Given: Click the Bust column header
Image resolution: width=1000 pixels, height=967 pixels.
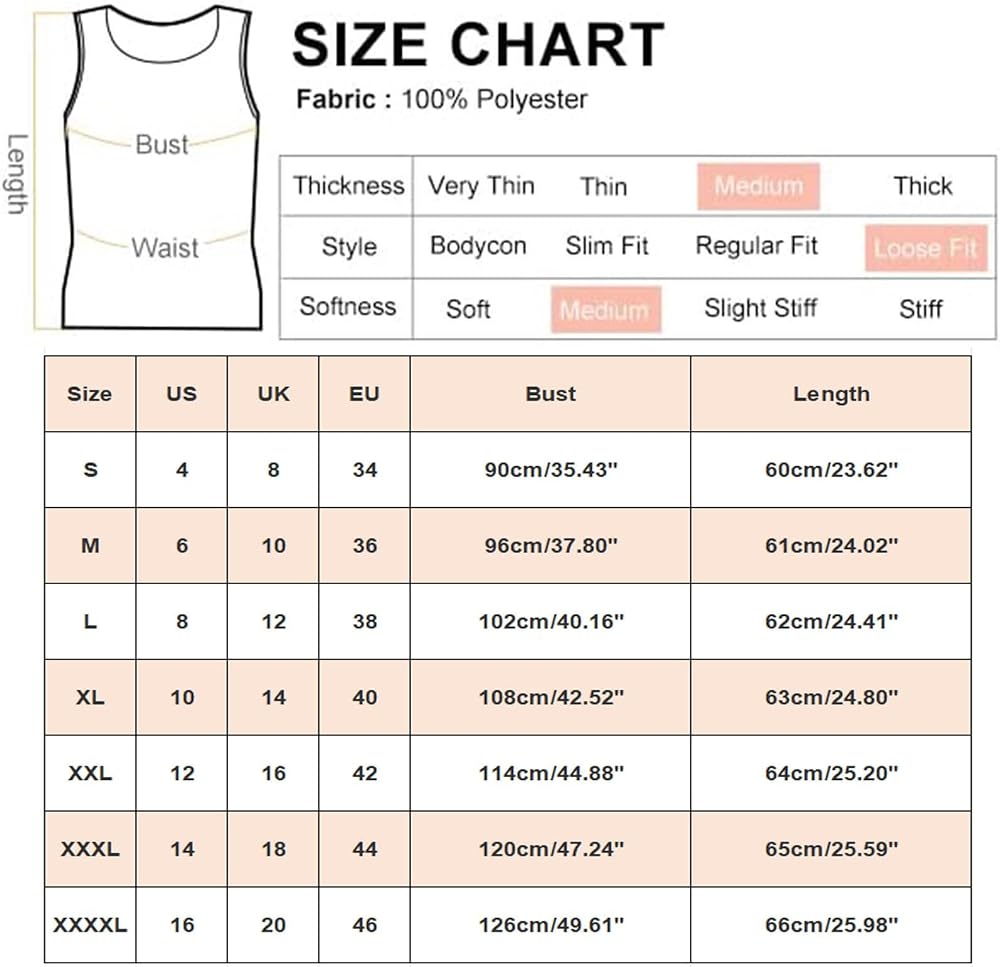Looking at the screenshot, I should 550,394.
